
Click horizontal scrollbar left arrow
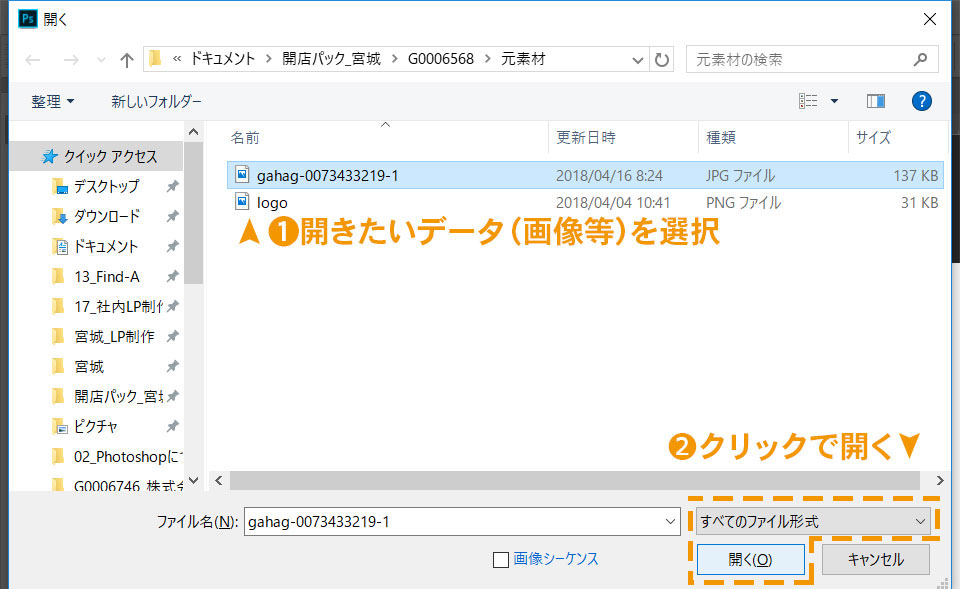[219, 481]
